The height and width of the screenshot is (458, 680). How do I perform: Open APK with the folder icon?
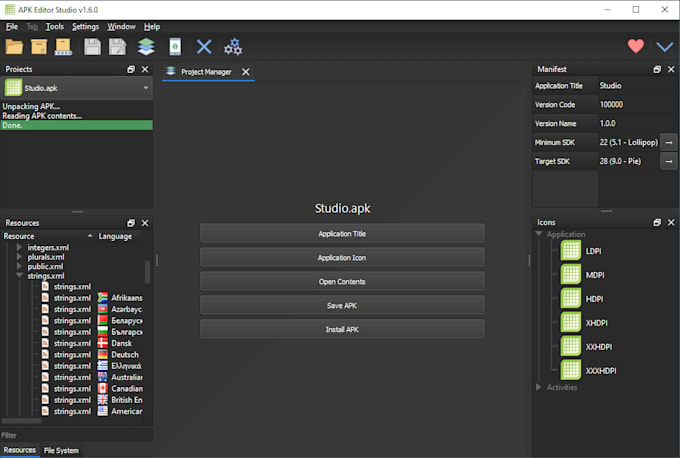14,46
